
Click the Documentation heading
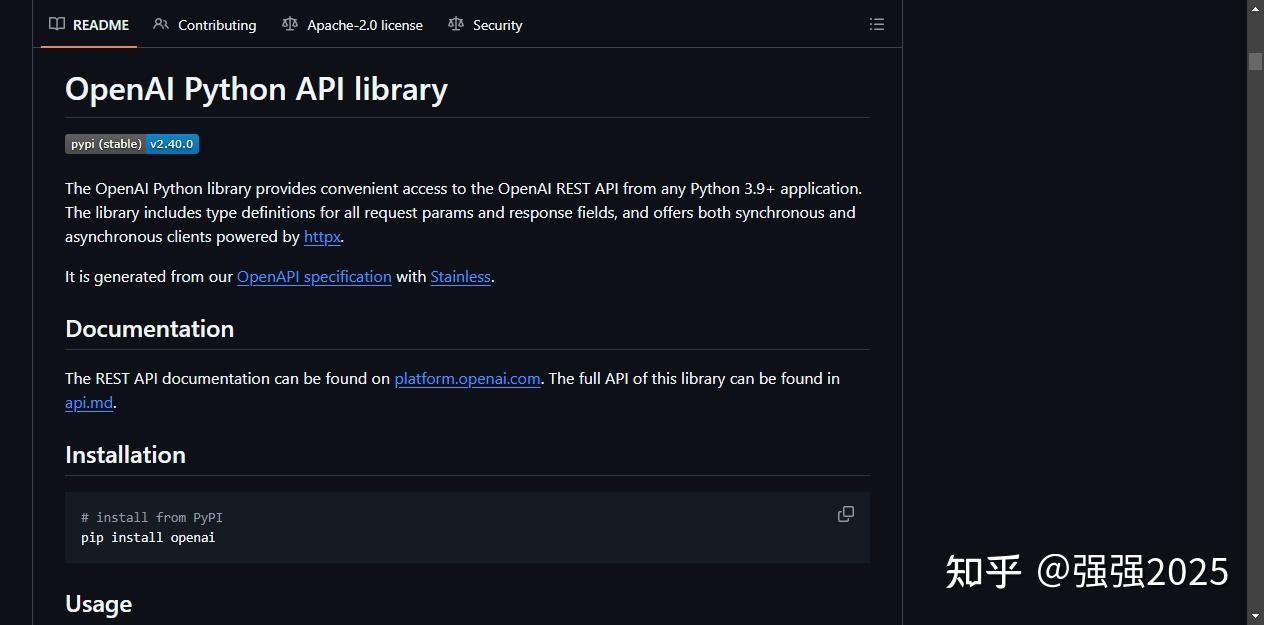pyautogui.click(x=149, y=329)
